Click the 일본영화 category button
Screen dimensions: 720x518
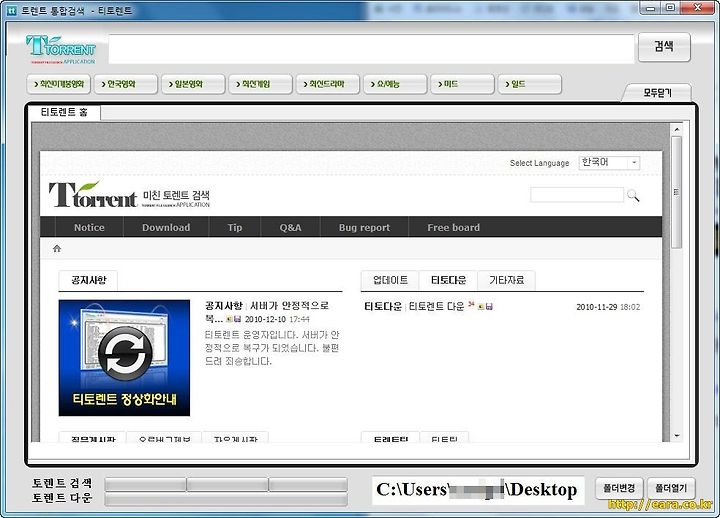[x=193, y=84]
